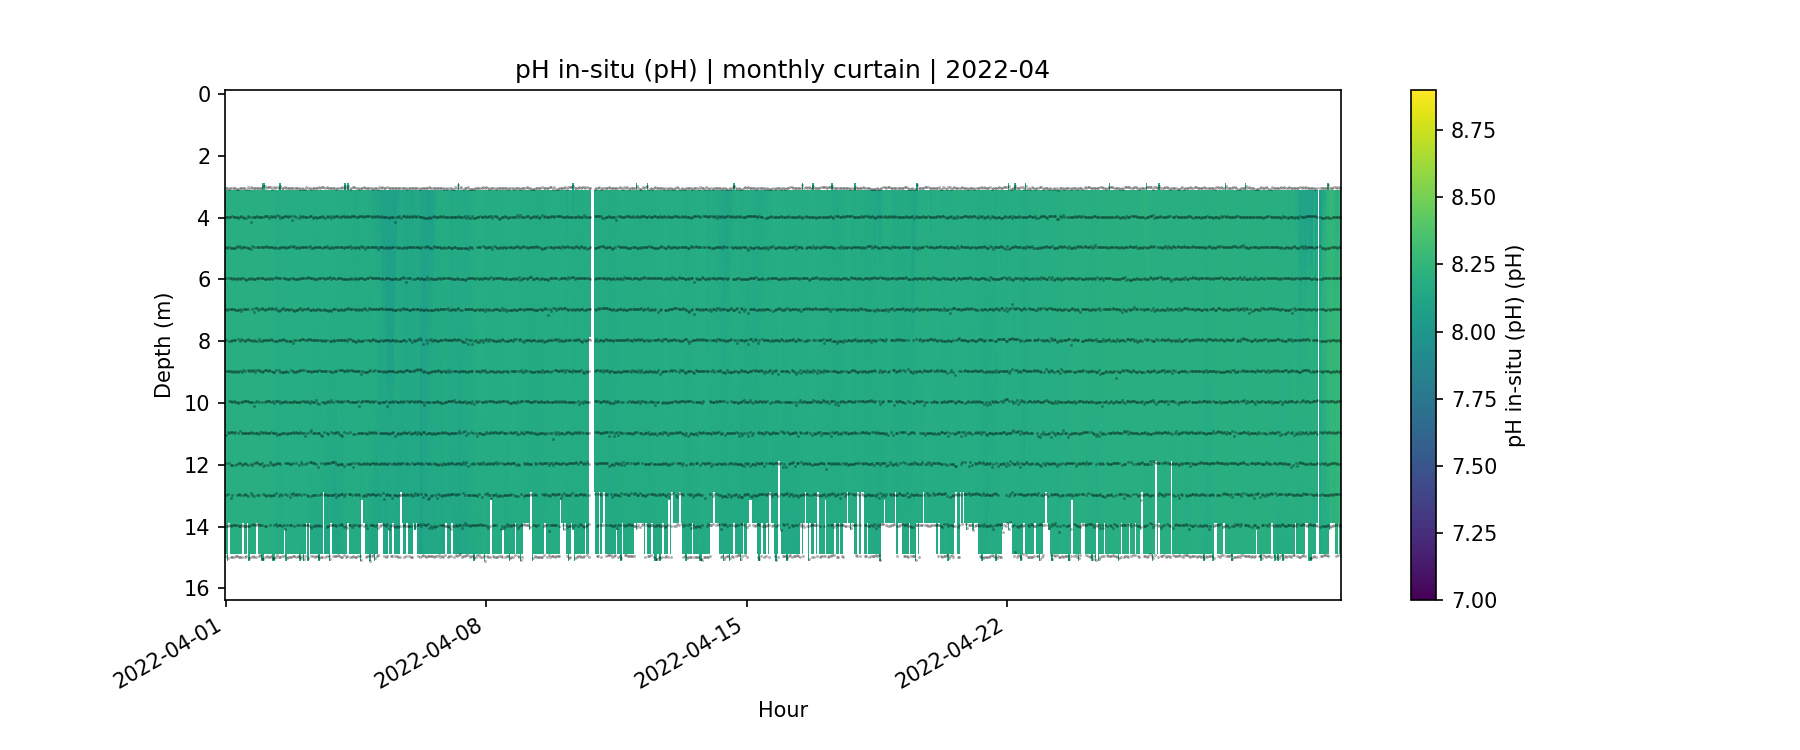Select the depth tick label 8
Screen dimensions: 1800x750
(x=204, y=341)
